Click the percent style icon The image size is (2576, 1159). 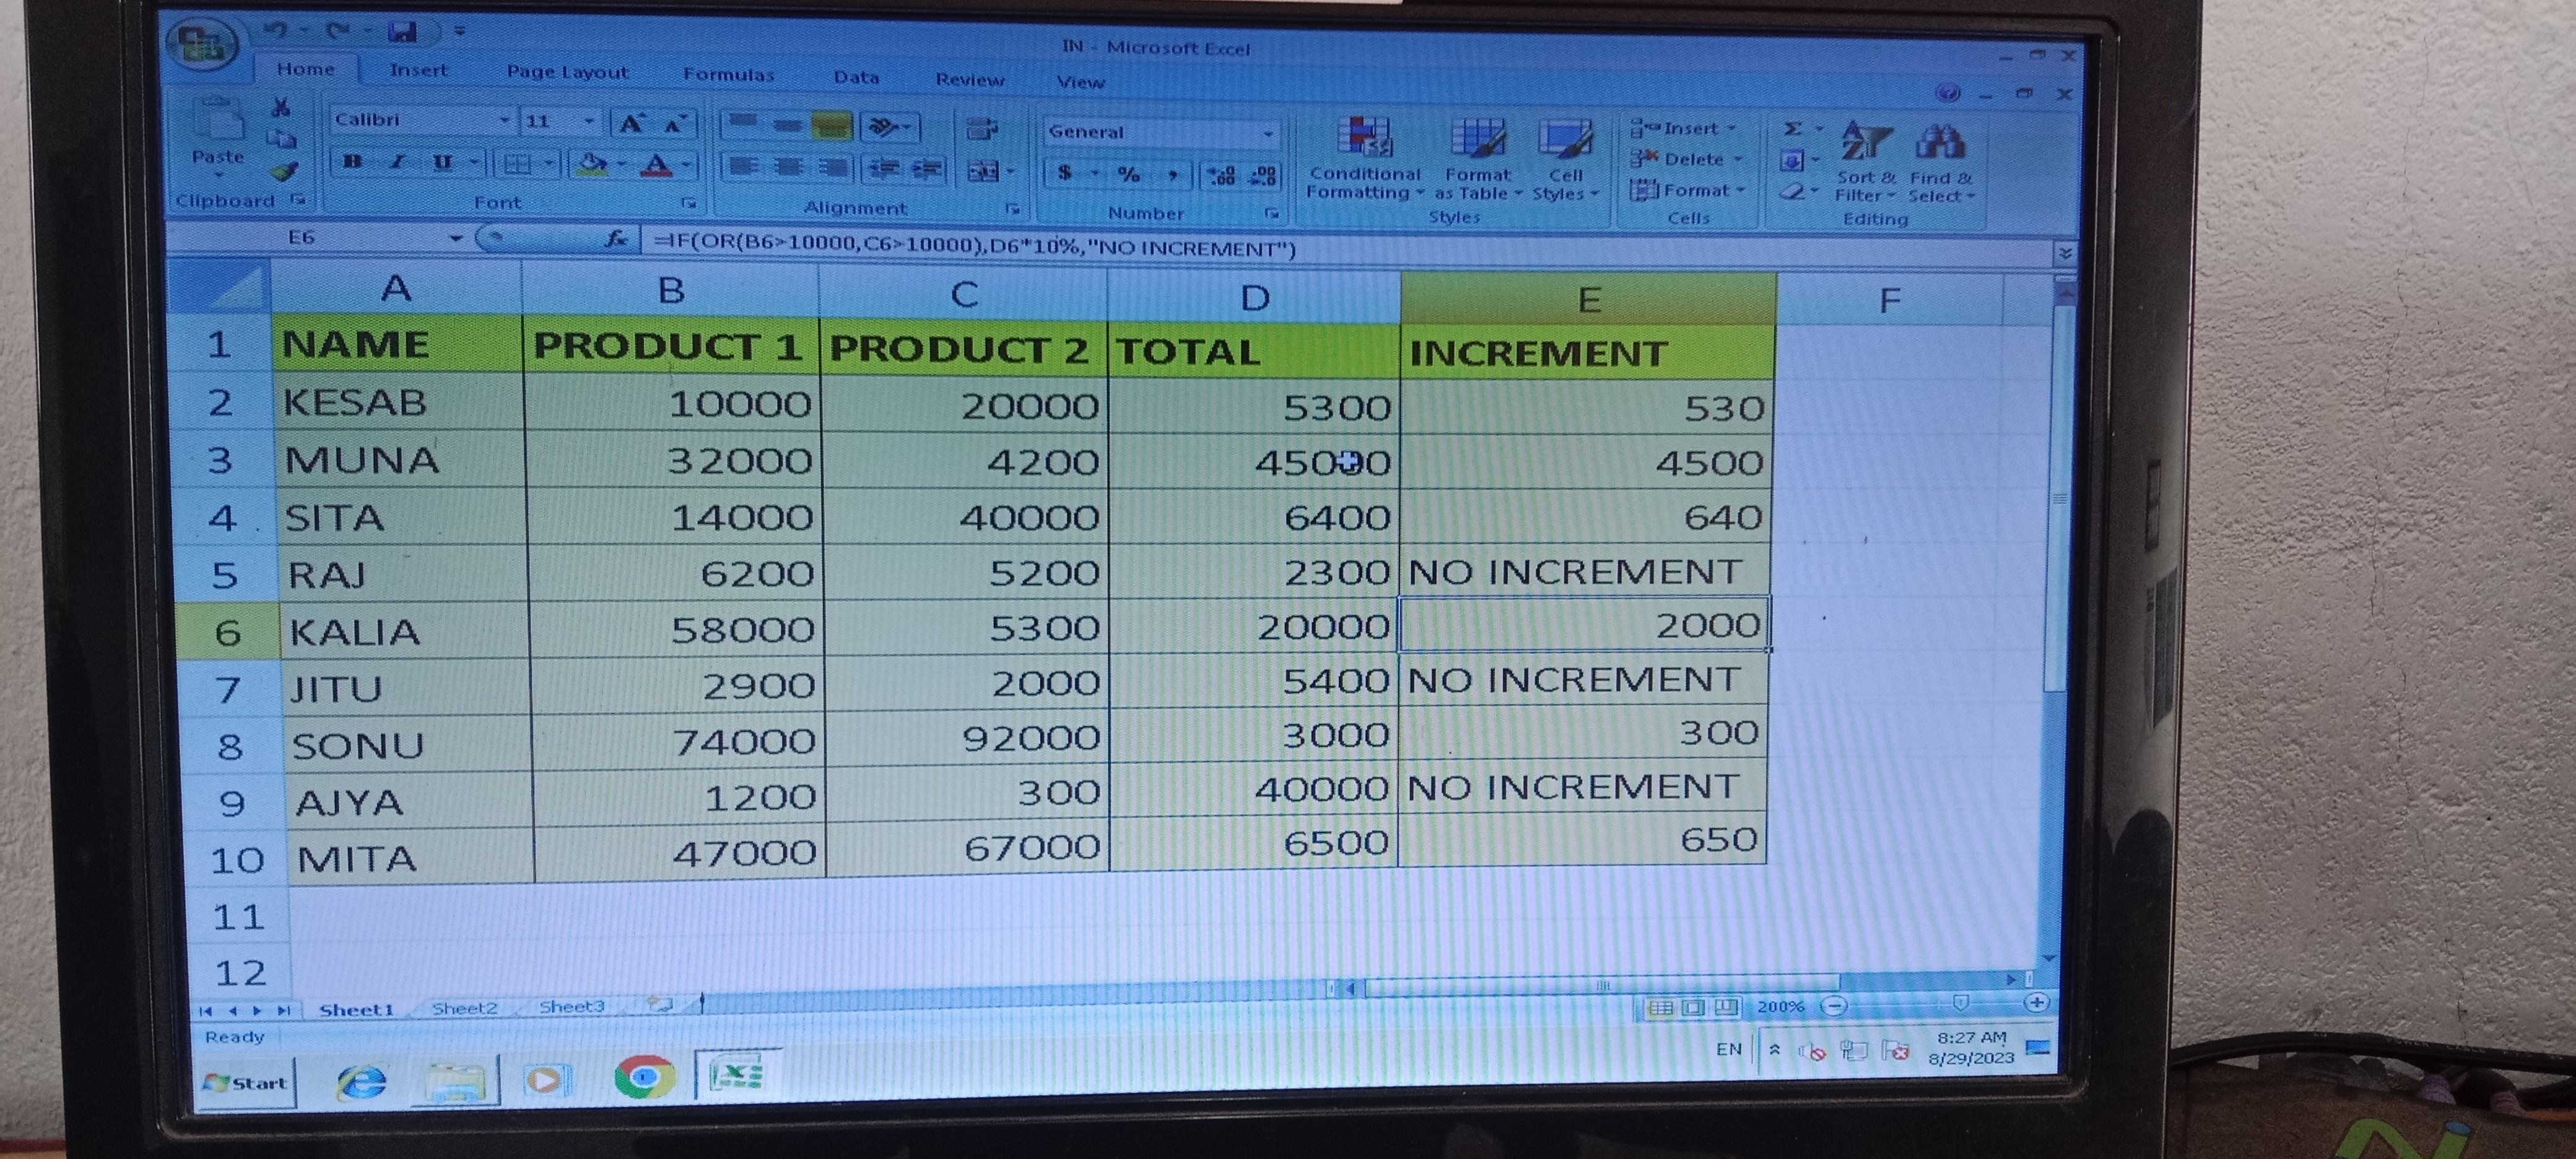tap(1129, 175)
